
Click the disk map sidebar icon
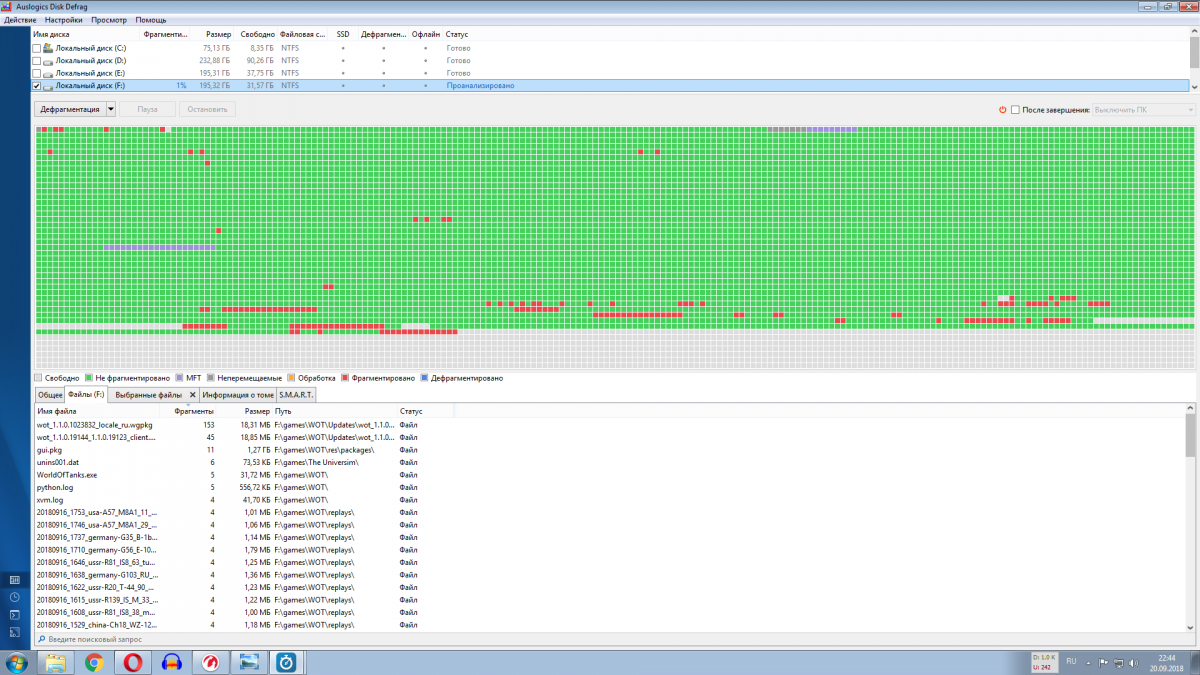pos(14,580)
